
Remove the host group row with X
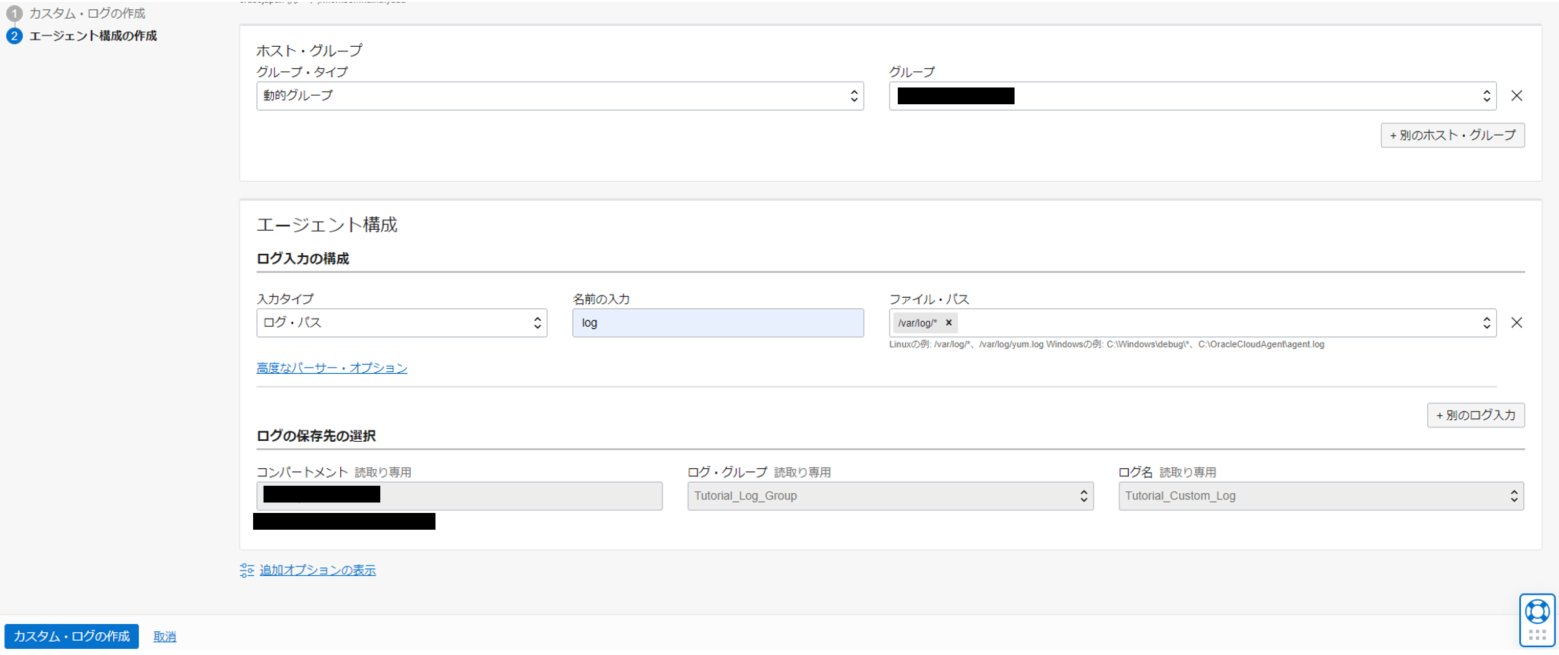(x=1516, y=96)
